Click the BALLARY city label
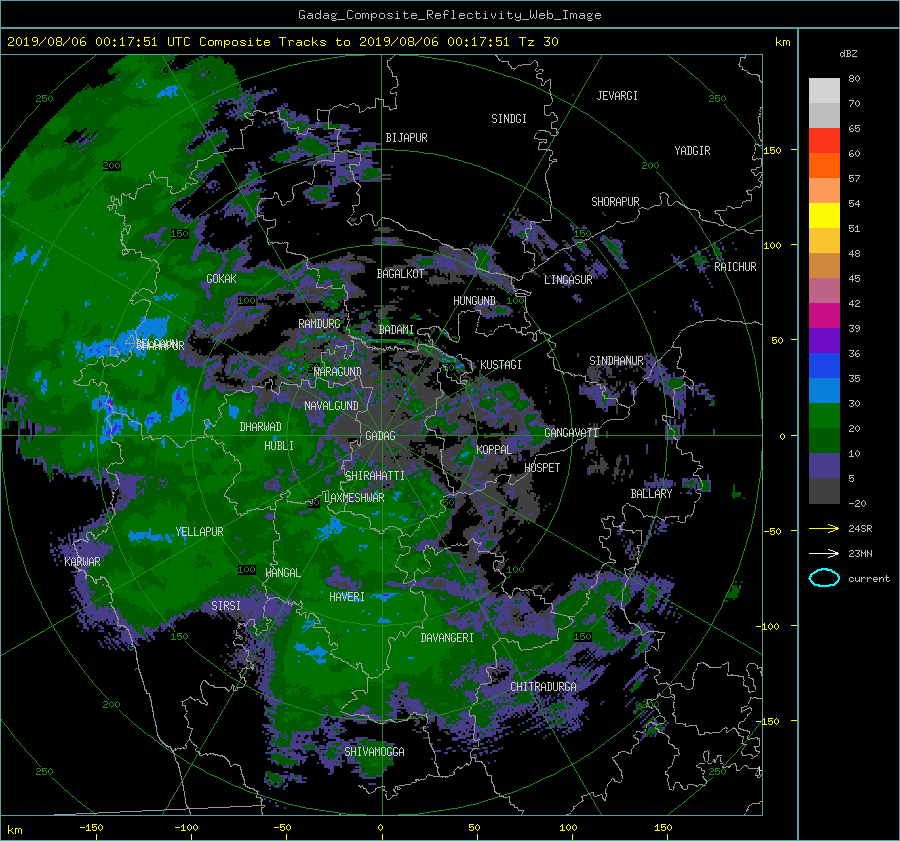The width and height of the screenshot is (900, 841). pos(651,494)
